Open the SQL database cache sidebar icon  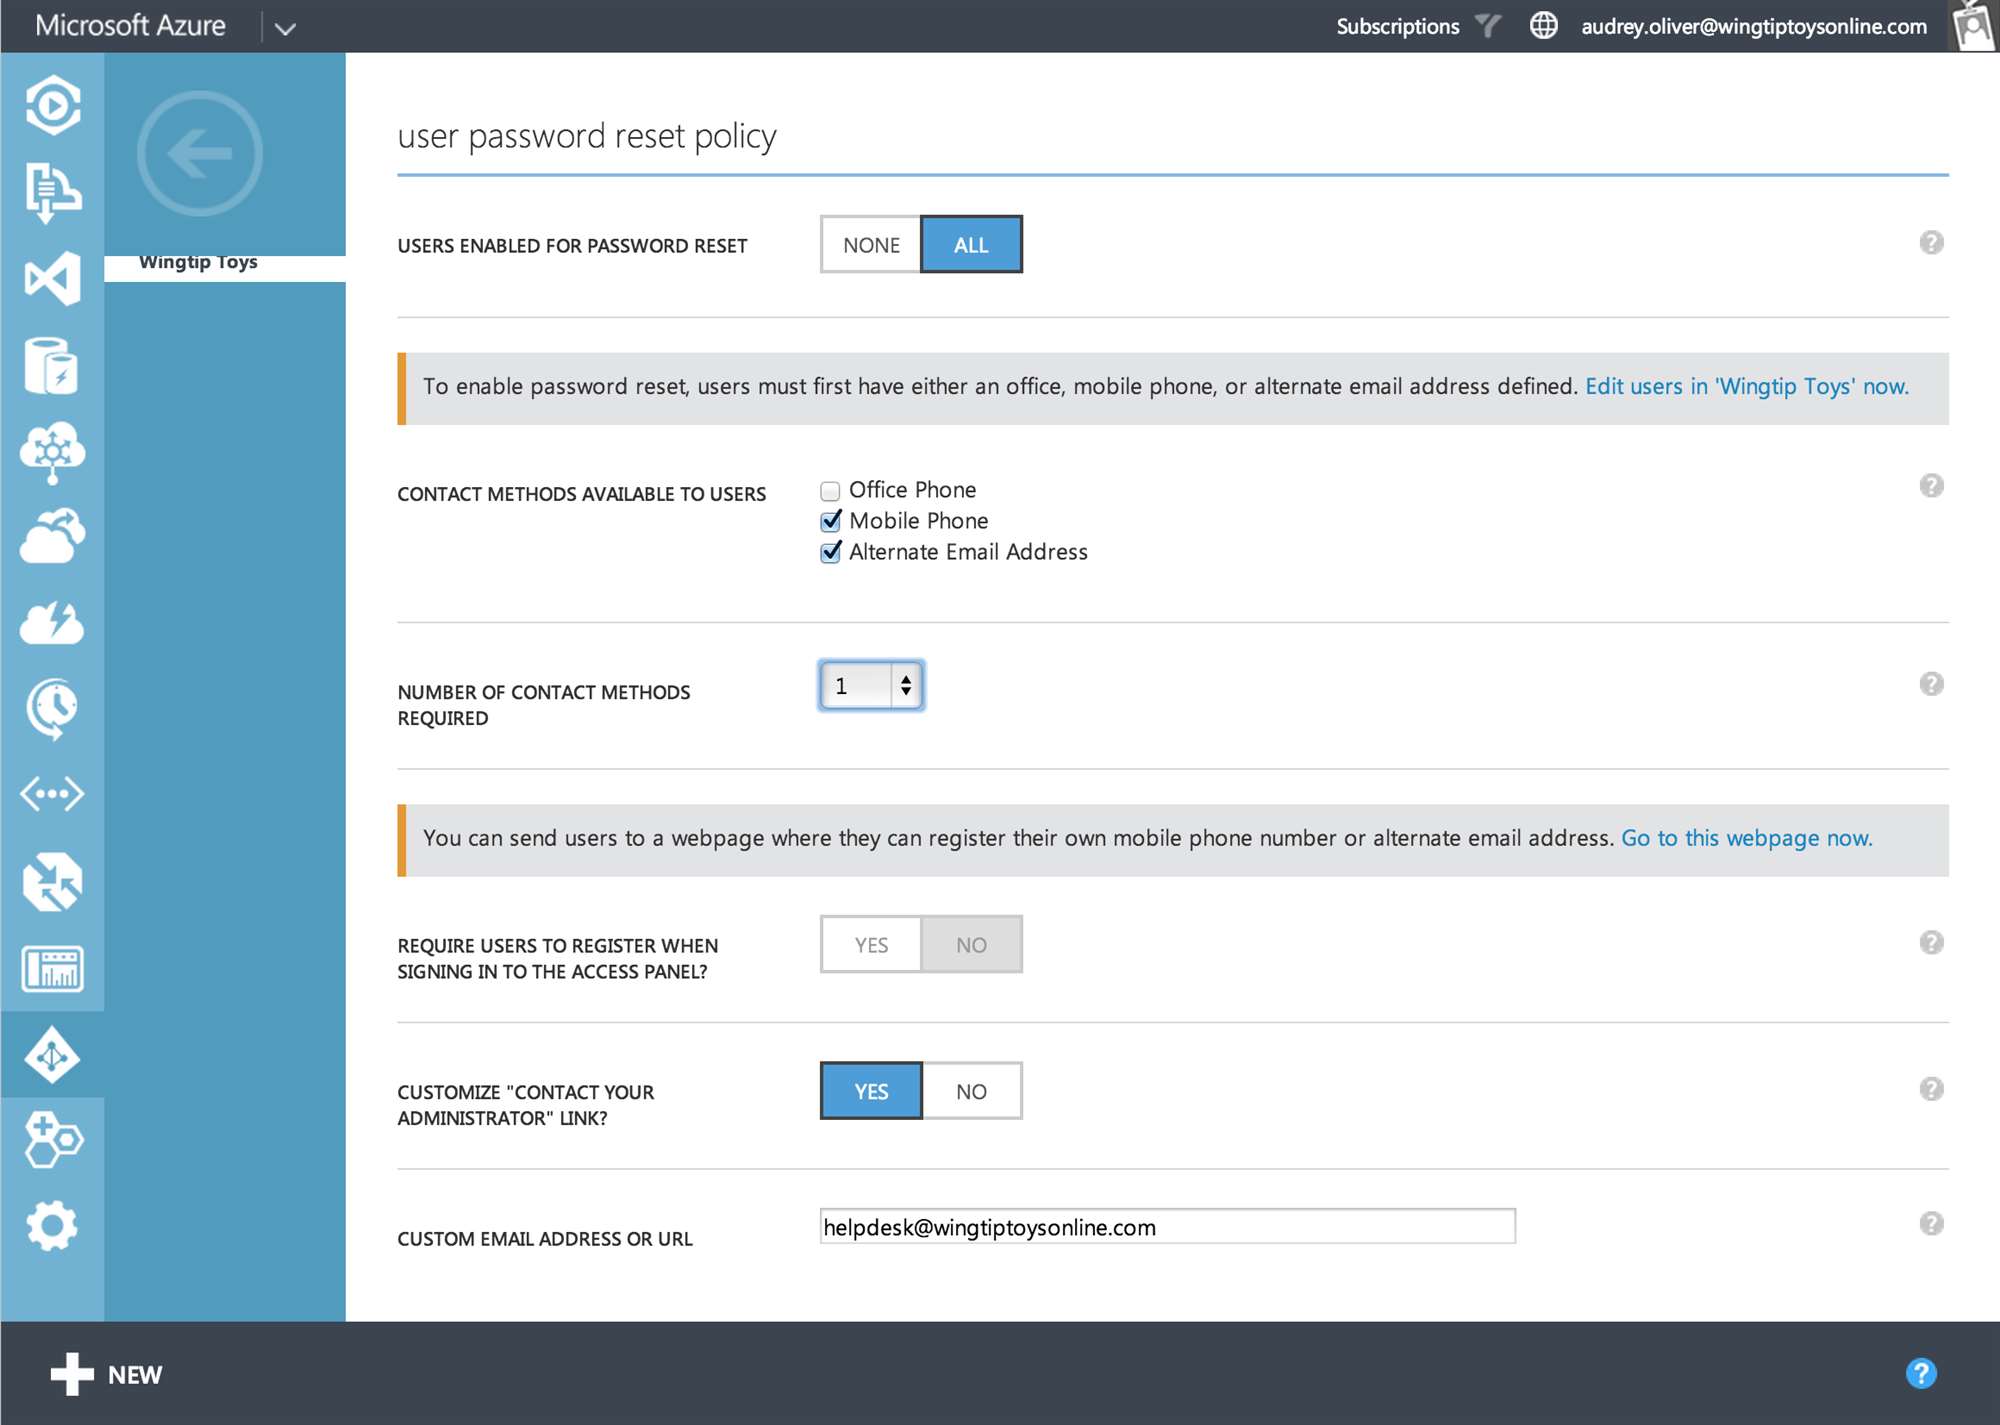pos(52,365)
